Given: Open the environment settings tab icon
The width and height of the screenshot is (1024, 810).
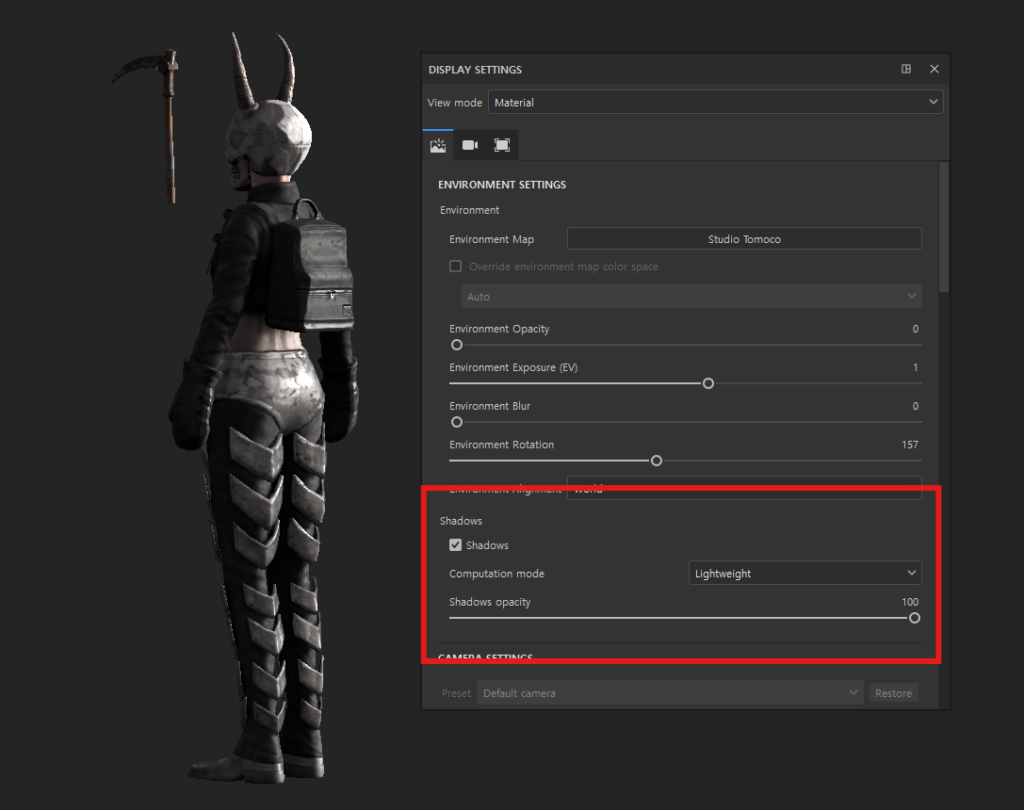Looking at the screenshot, I should (x=438, y=145).
